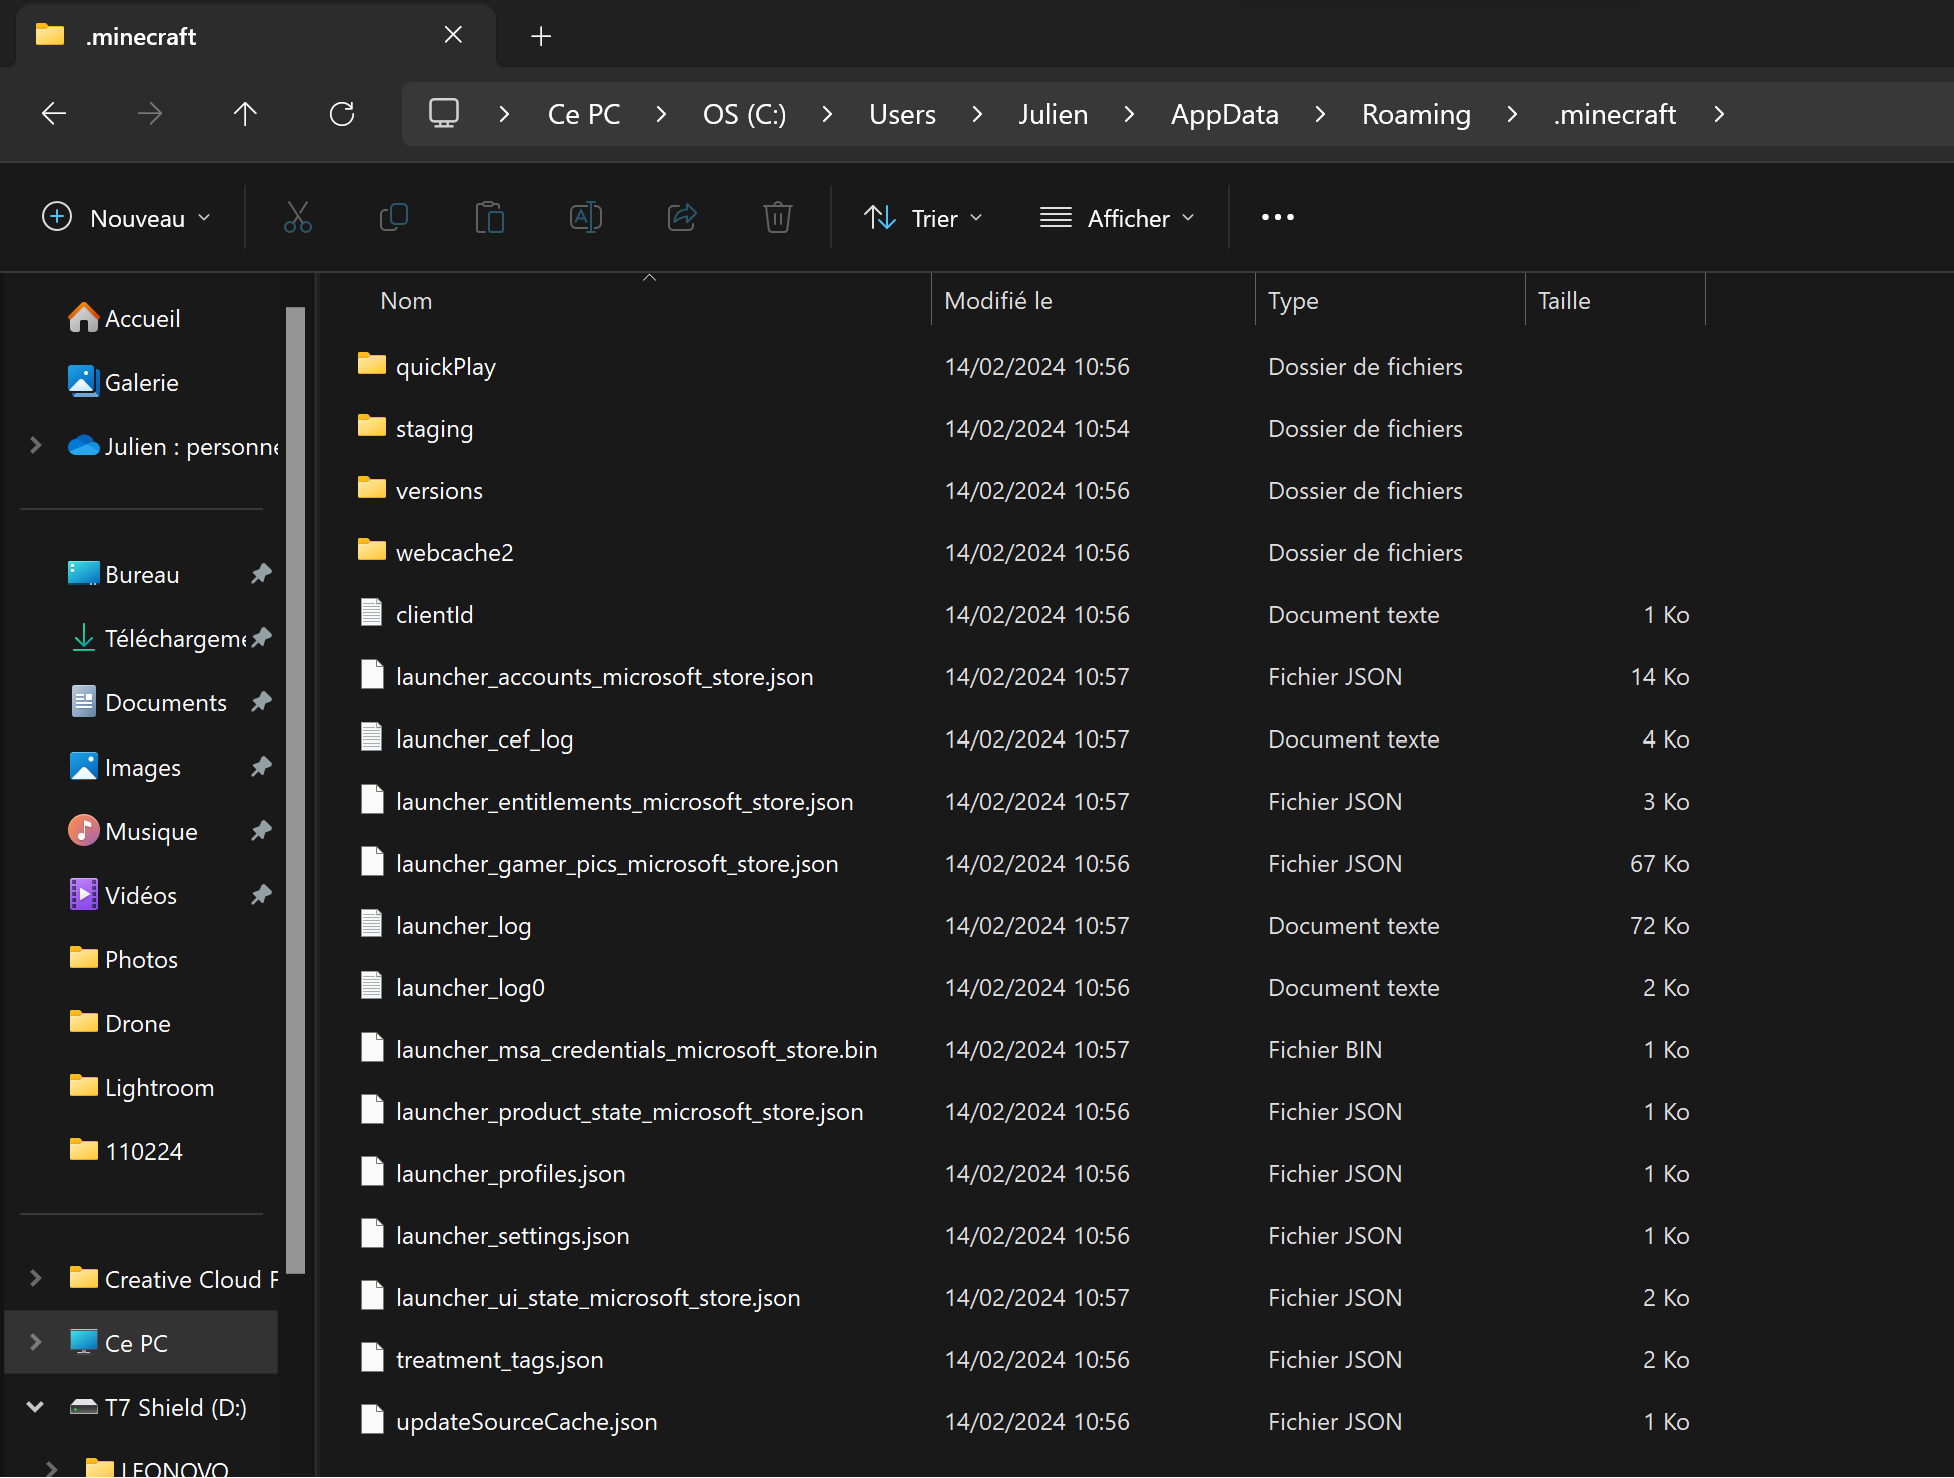1954x1478 pixels.
Task: Select the versions folder icon
Action: pyautogui.click(x=372, y=489)
